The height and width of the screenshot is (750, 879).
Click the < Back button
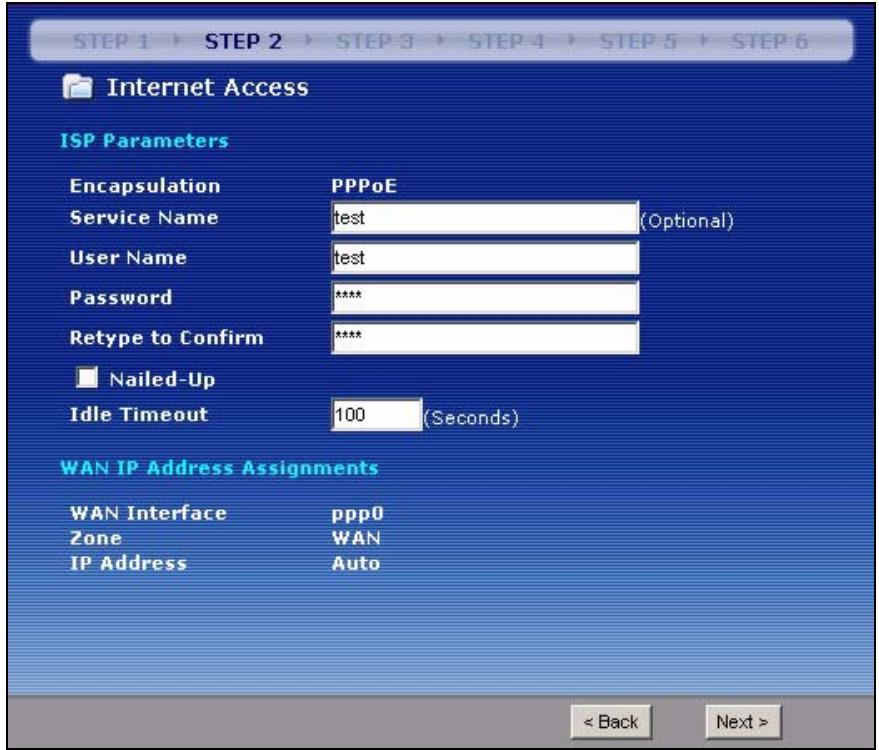(611, 722)
